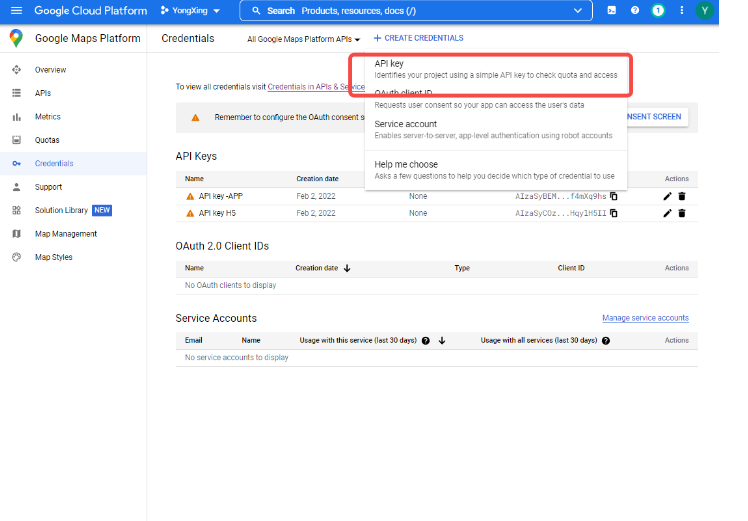Open Solution Library in the sidebar

coord(61,210)
